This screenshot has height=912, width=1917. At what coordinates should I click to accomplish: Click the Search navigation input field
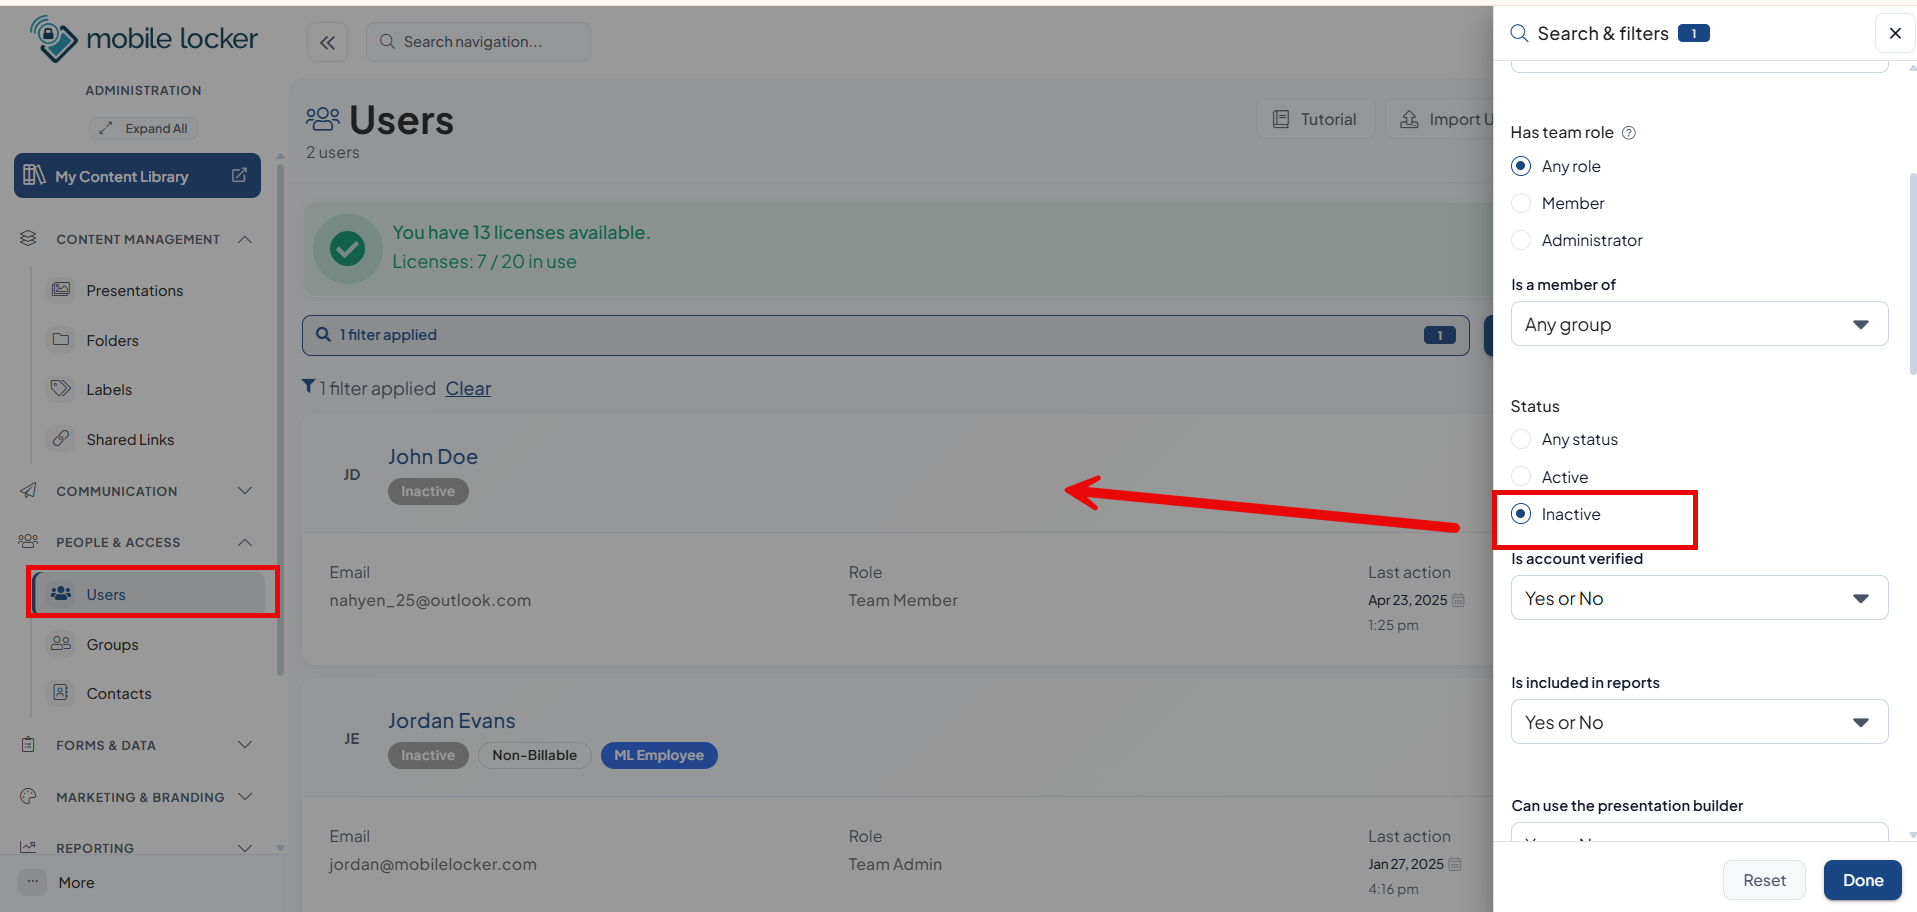478,42
